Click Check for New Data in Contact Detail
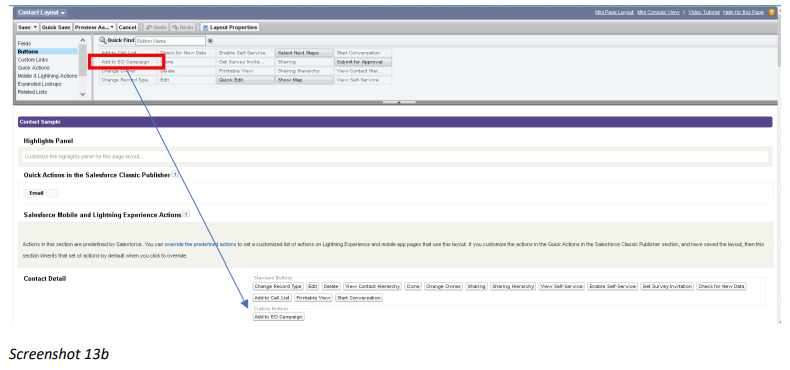Image resolution: width=790 pixels, height=370 pixels. (721, 286)
